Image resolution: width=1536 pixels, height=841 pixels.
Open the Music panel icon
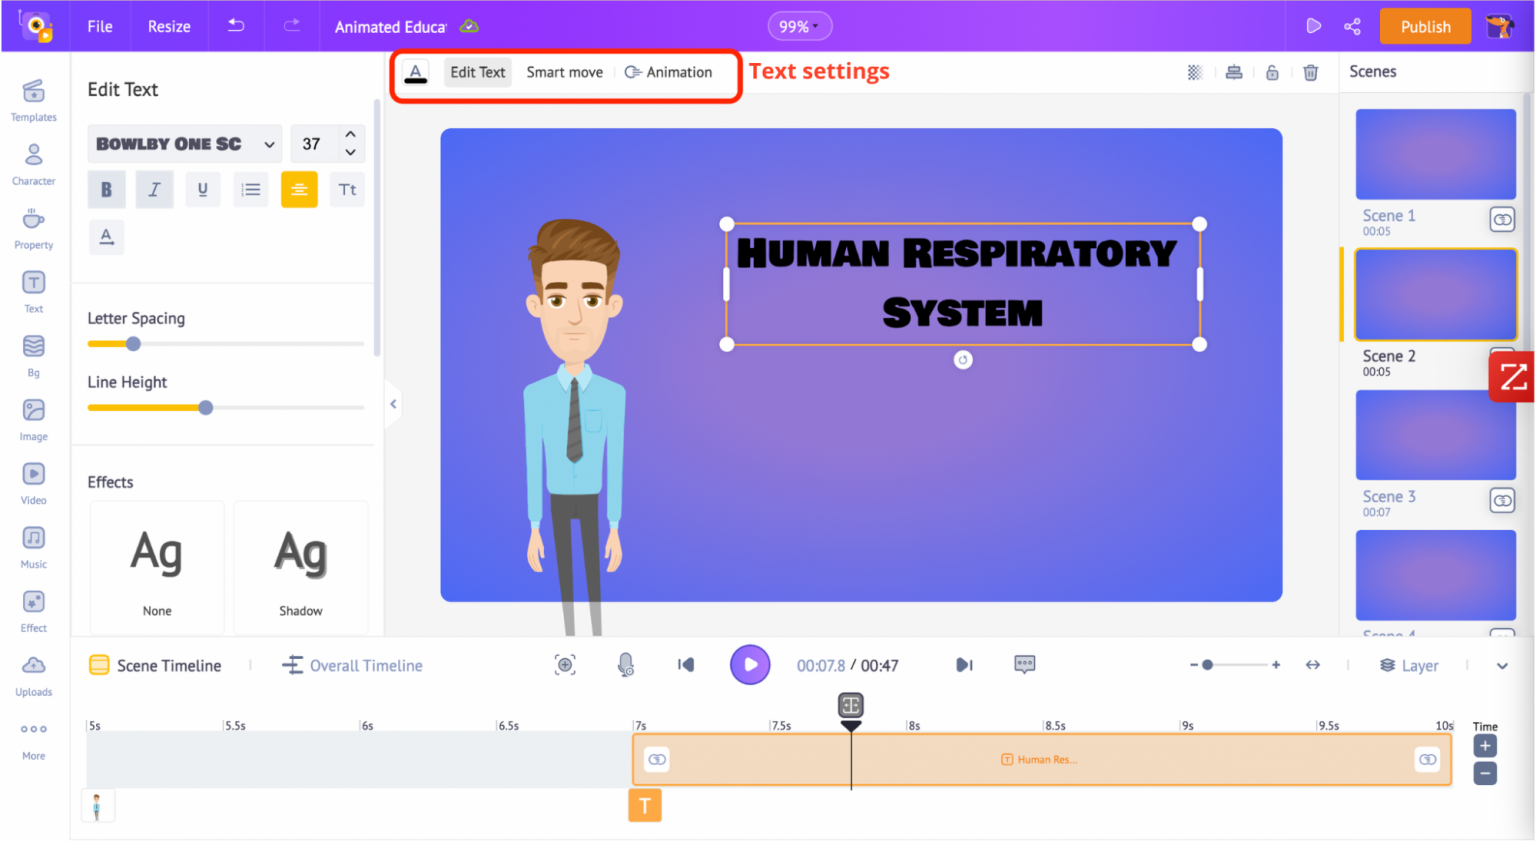coord(34,547)
